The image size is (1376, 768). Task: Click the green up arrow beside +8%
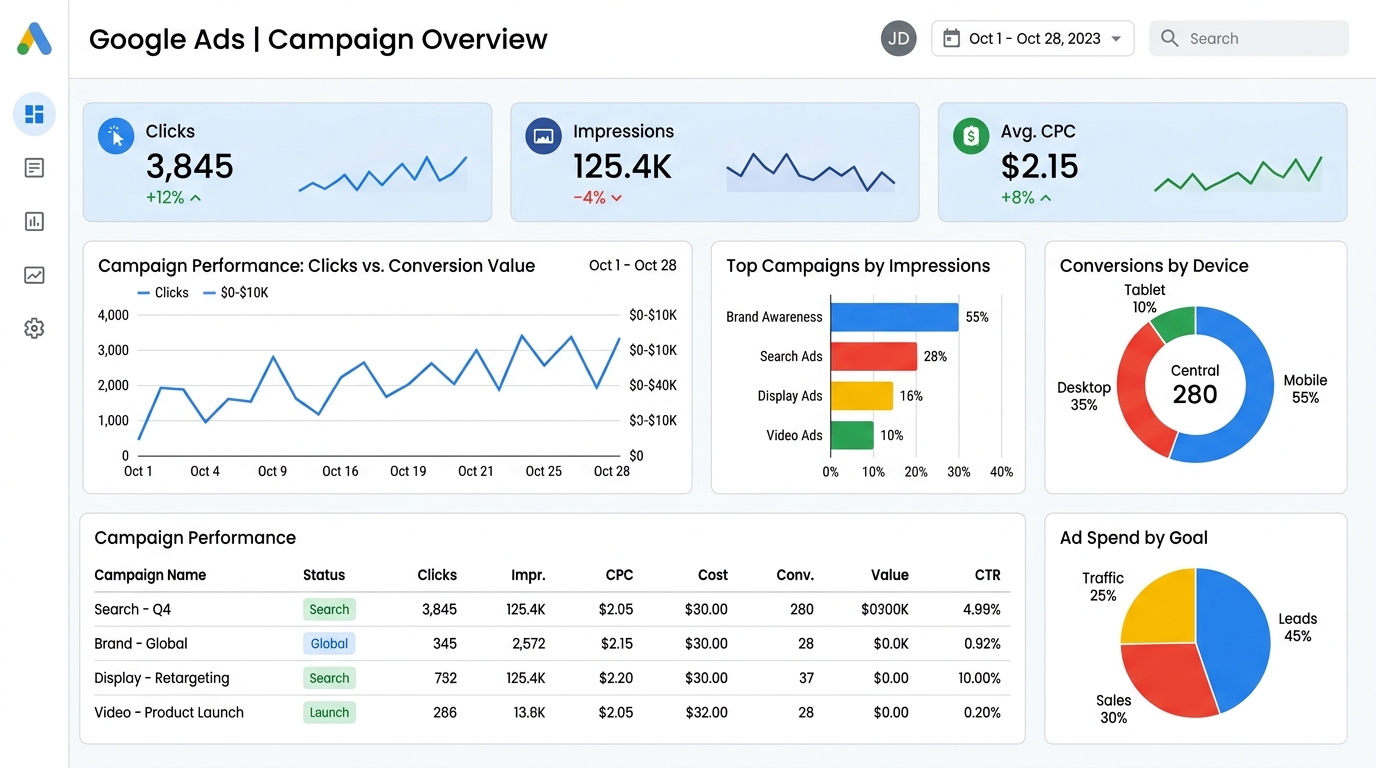1046,198
